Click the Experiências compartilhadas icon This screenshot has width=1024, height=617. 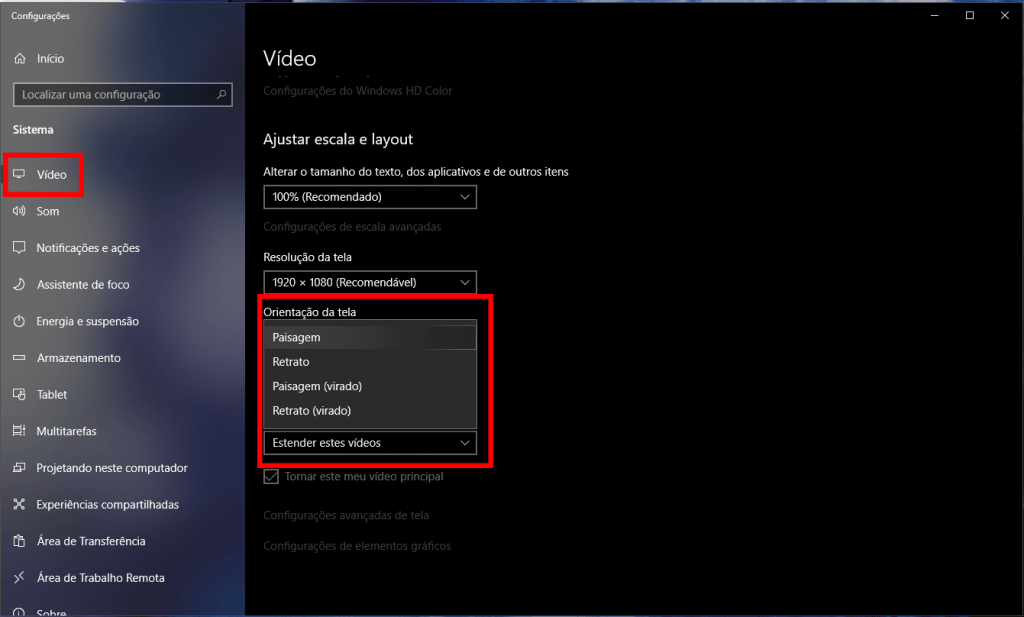coord(20,504)
